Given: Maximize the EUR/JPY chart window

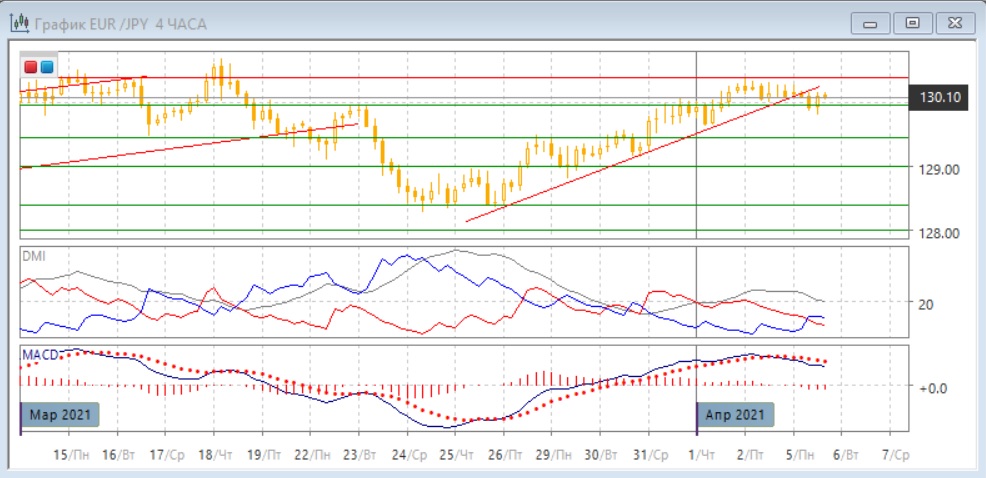Looking at the screenshot, I should 912,24.
